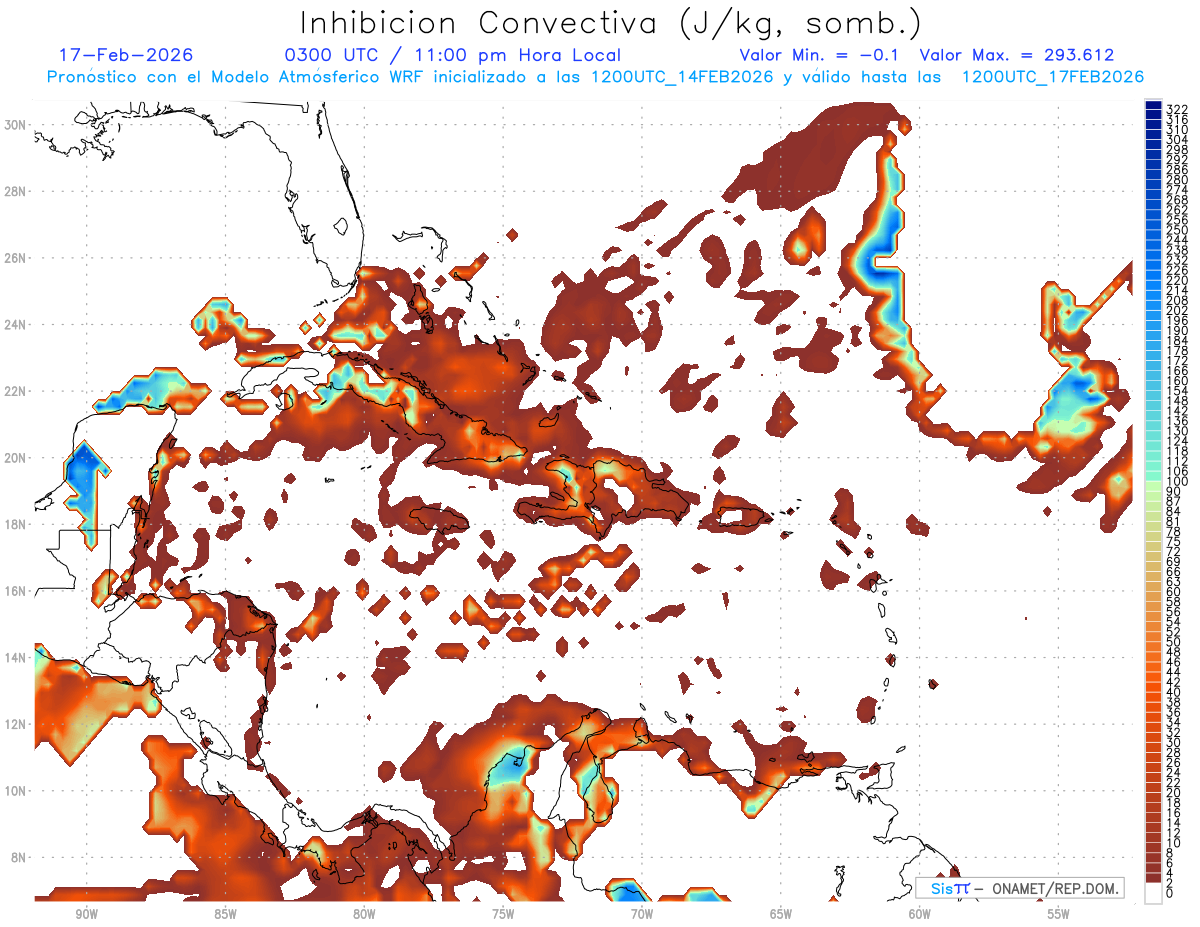The width and height of the screenshot is (1200, 927).
Task: Click the legend value '30'
Action: tap(1174, 742)
